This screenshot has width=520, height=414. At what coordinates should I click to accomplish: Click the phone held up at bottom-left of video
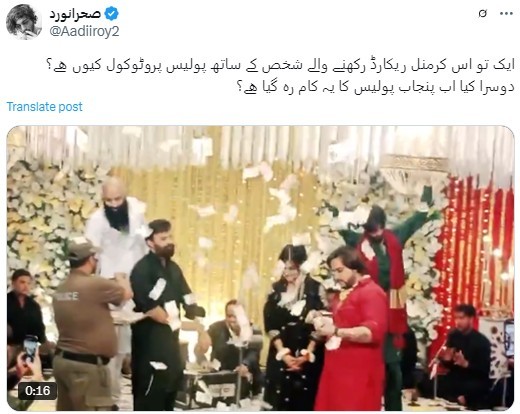tap(31, 348)
